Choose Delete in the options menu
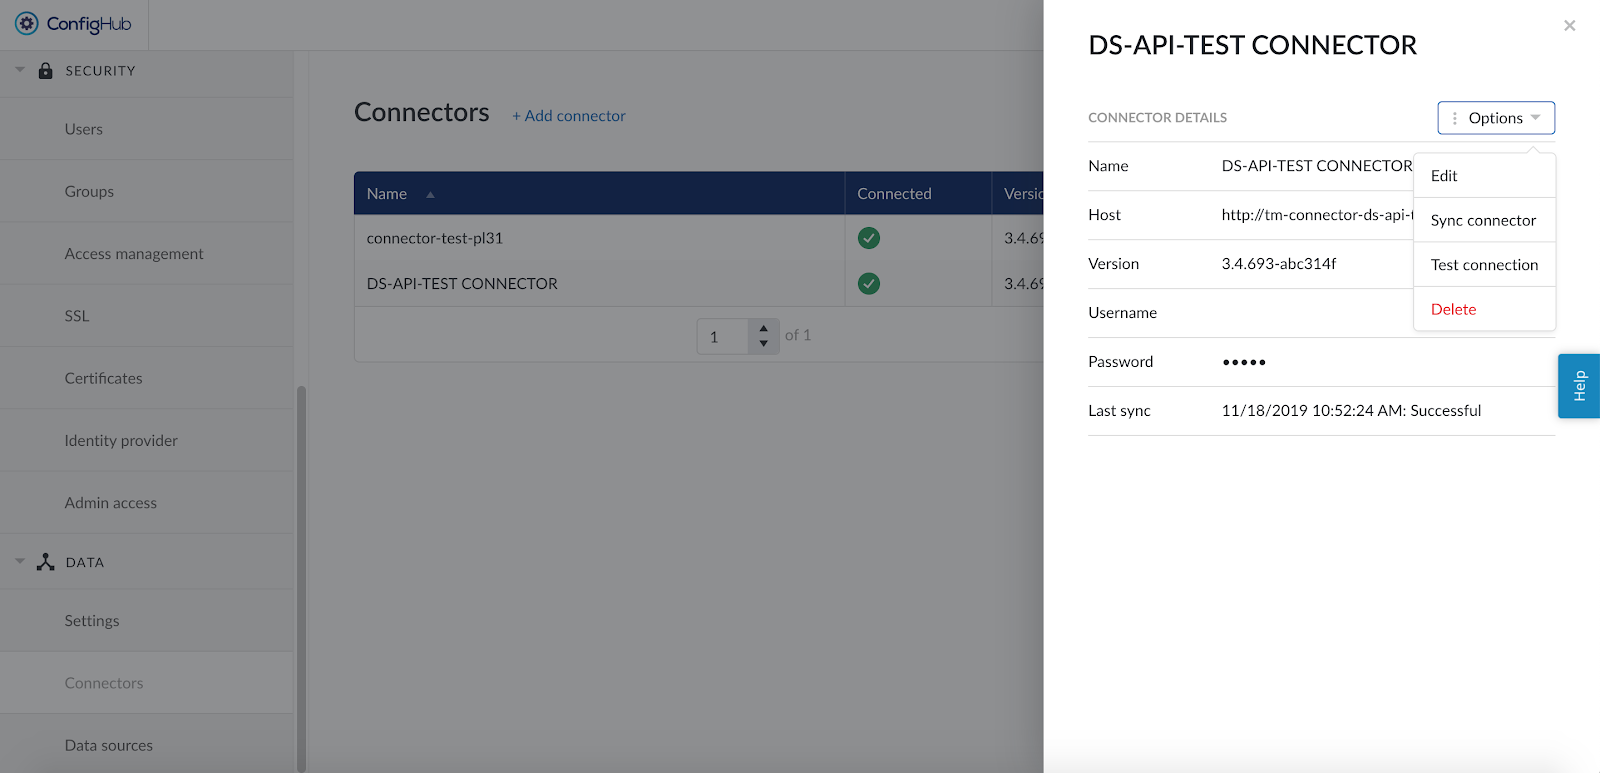 (1453, 310)
